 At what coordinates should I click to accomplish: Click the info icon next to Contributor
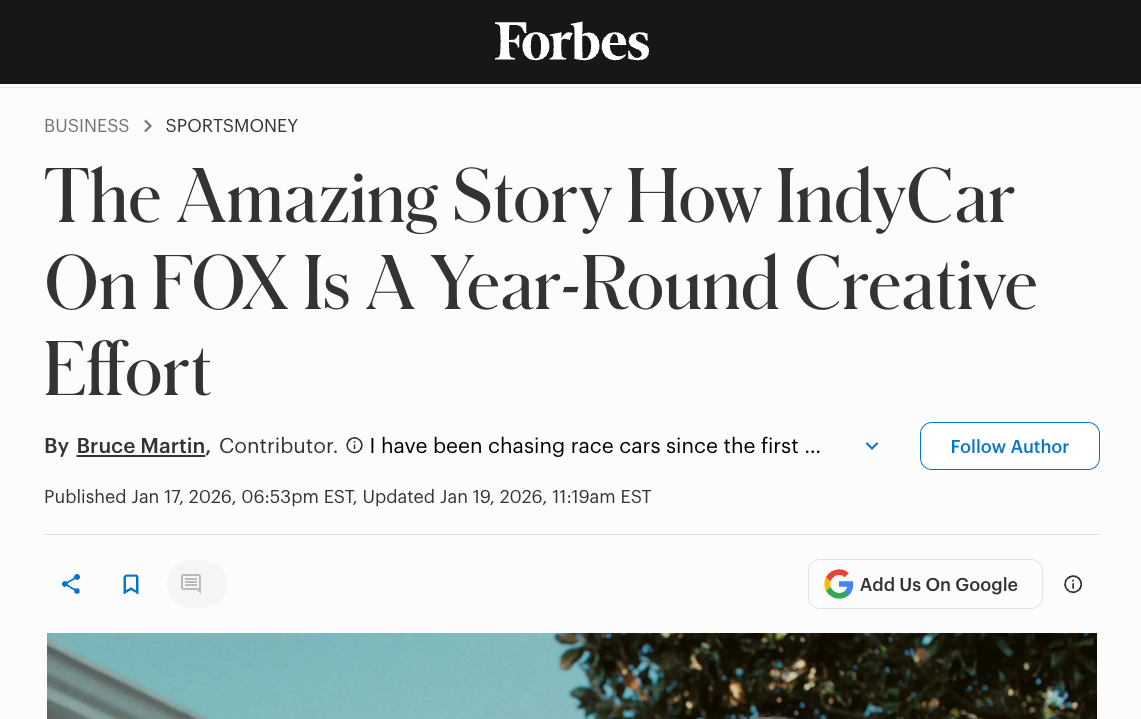coord(354,445)
